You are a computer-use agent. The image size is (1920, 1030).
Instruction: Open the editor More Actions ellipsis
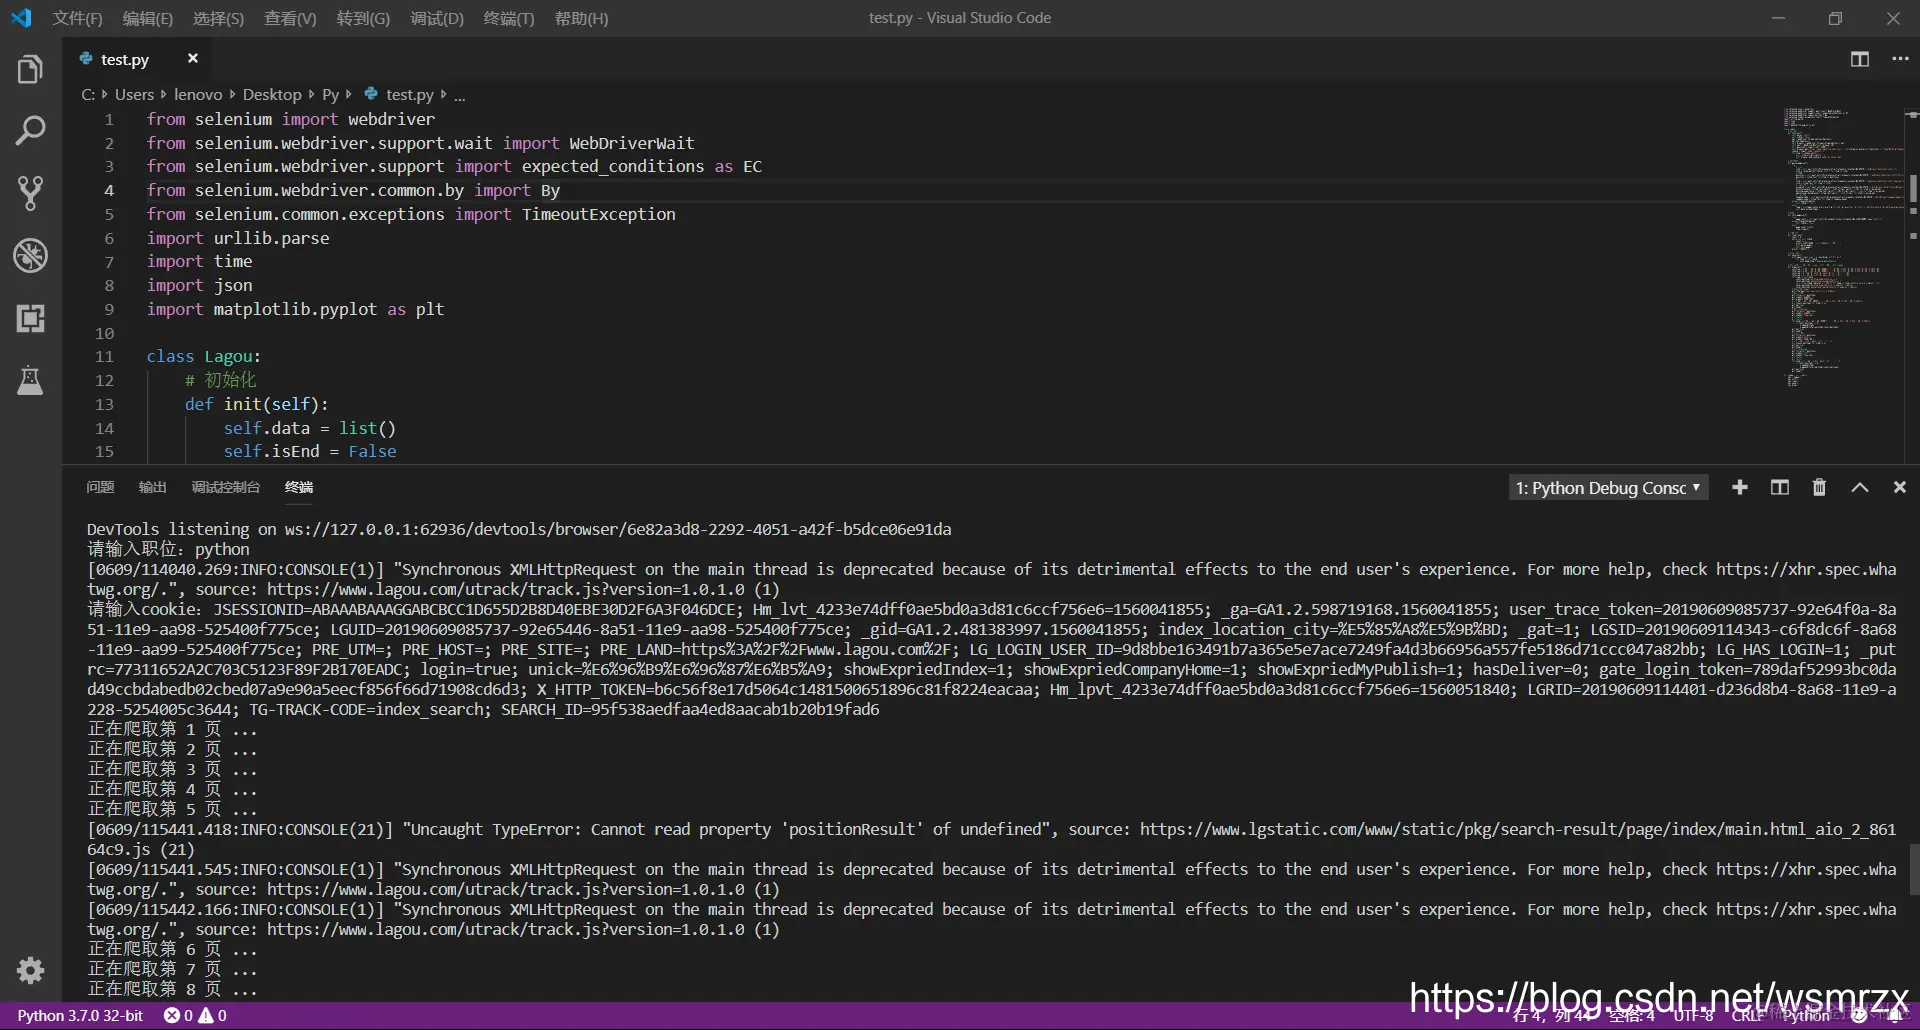pyautogui.click(x=1900, y=59)
